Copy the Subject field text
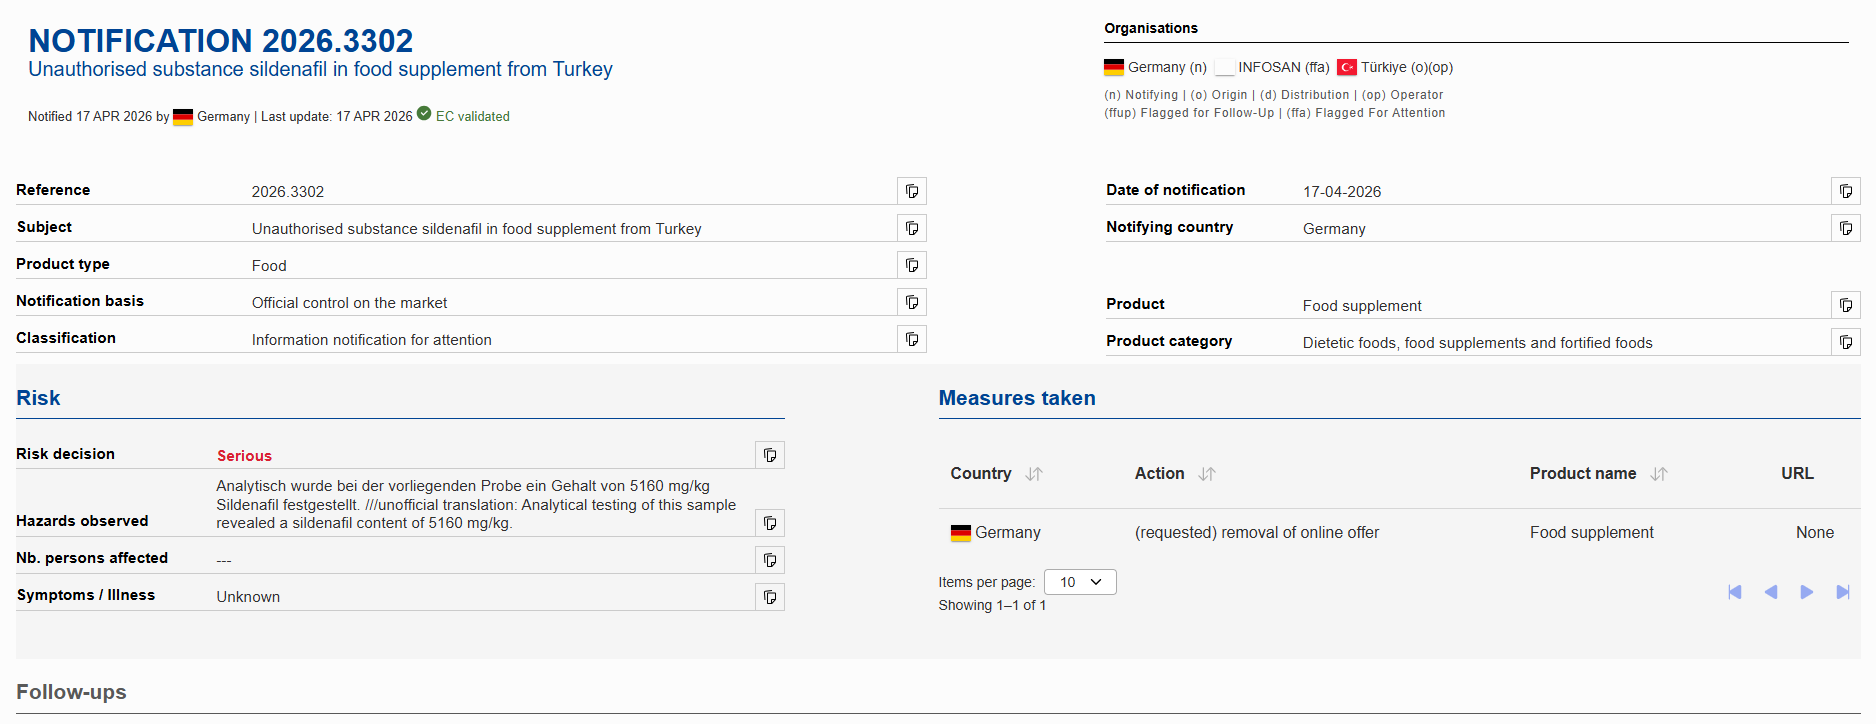The width and height of the screenshot is (1876, 724). click(x=911, y=228)
